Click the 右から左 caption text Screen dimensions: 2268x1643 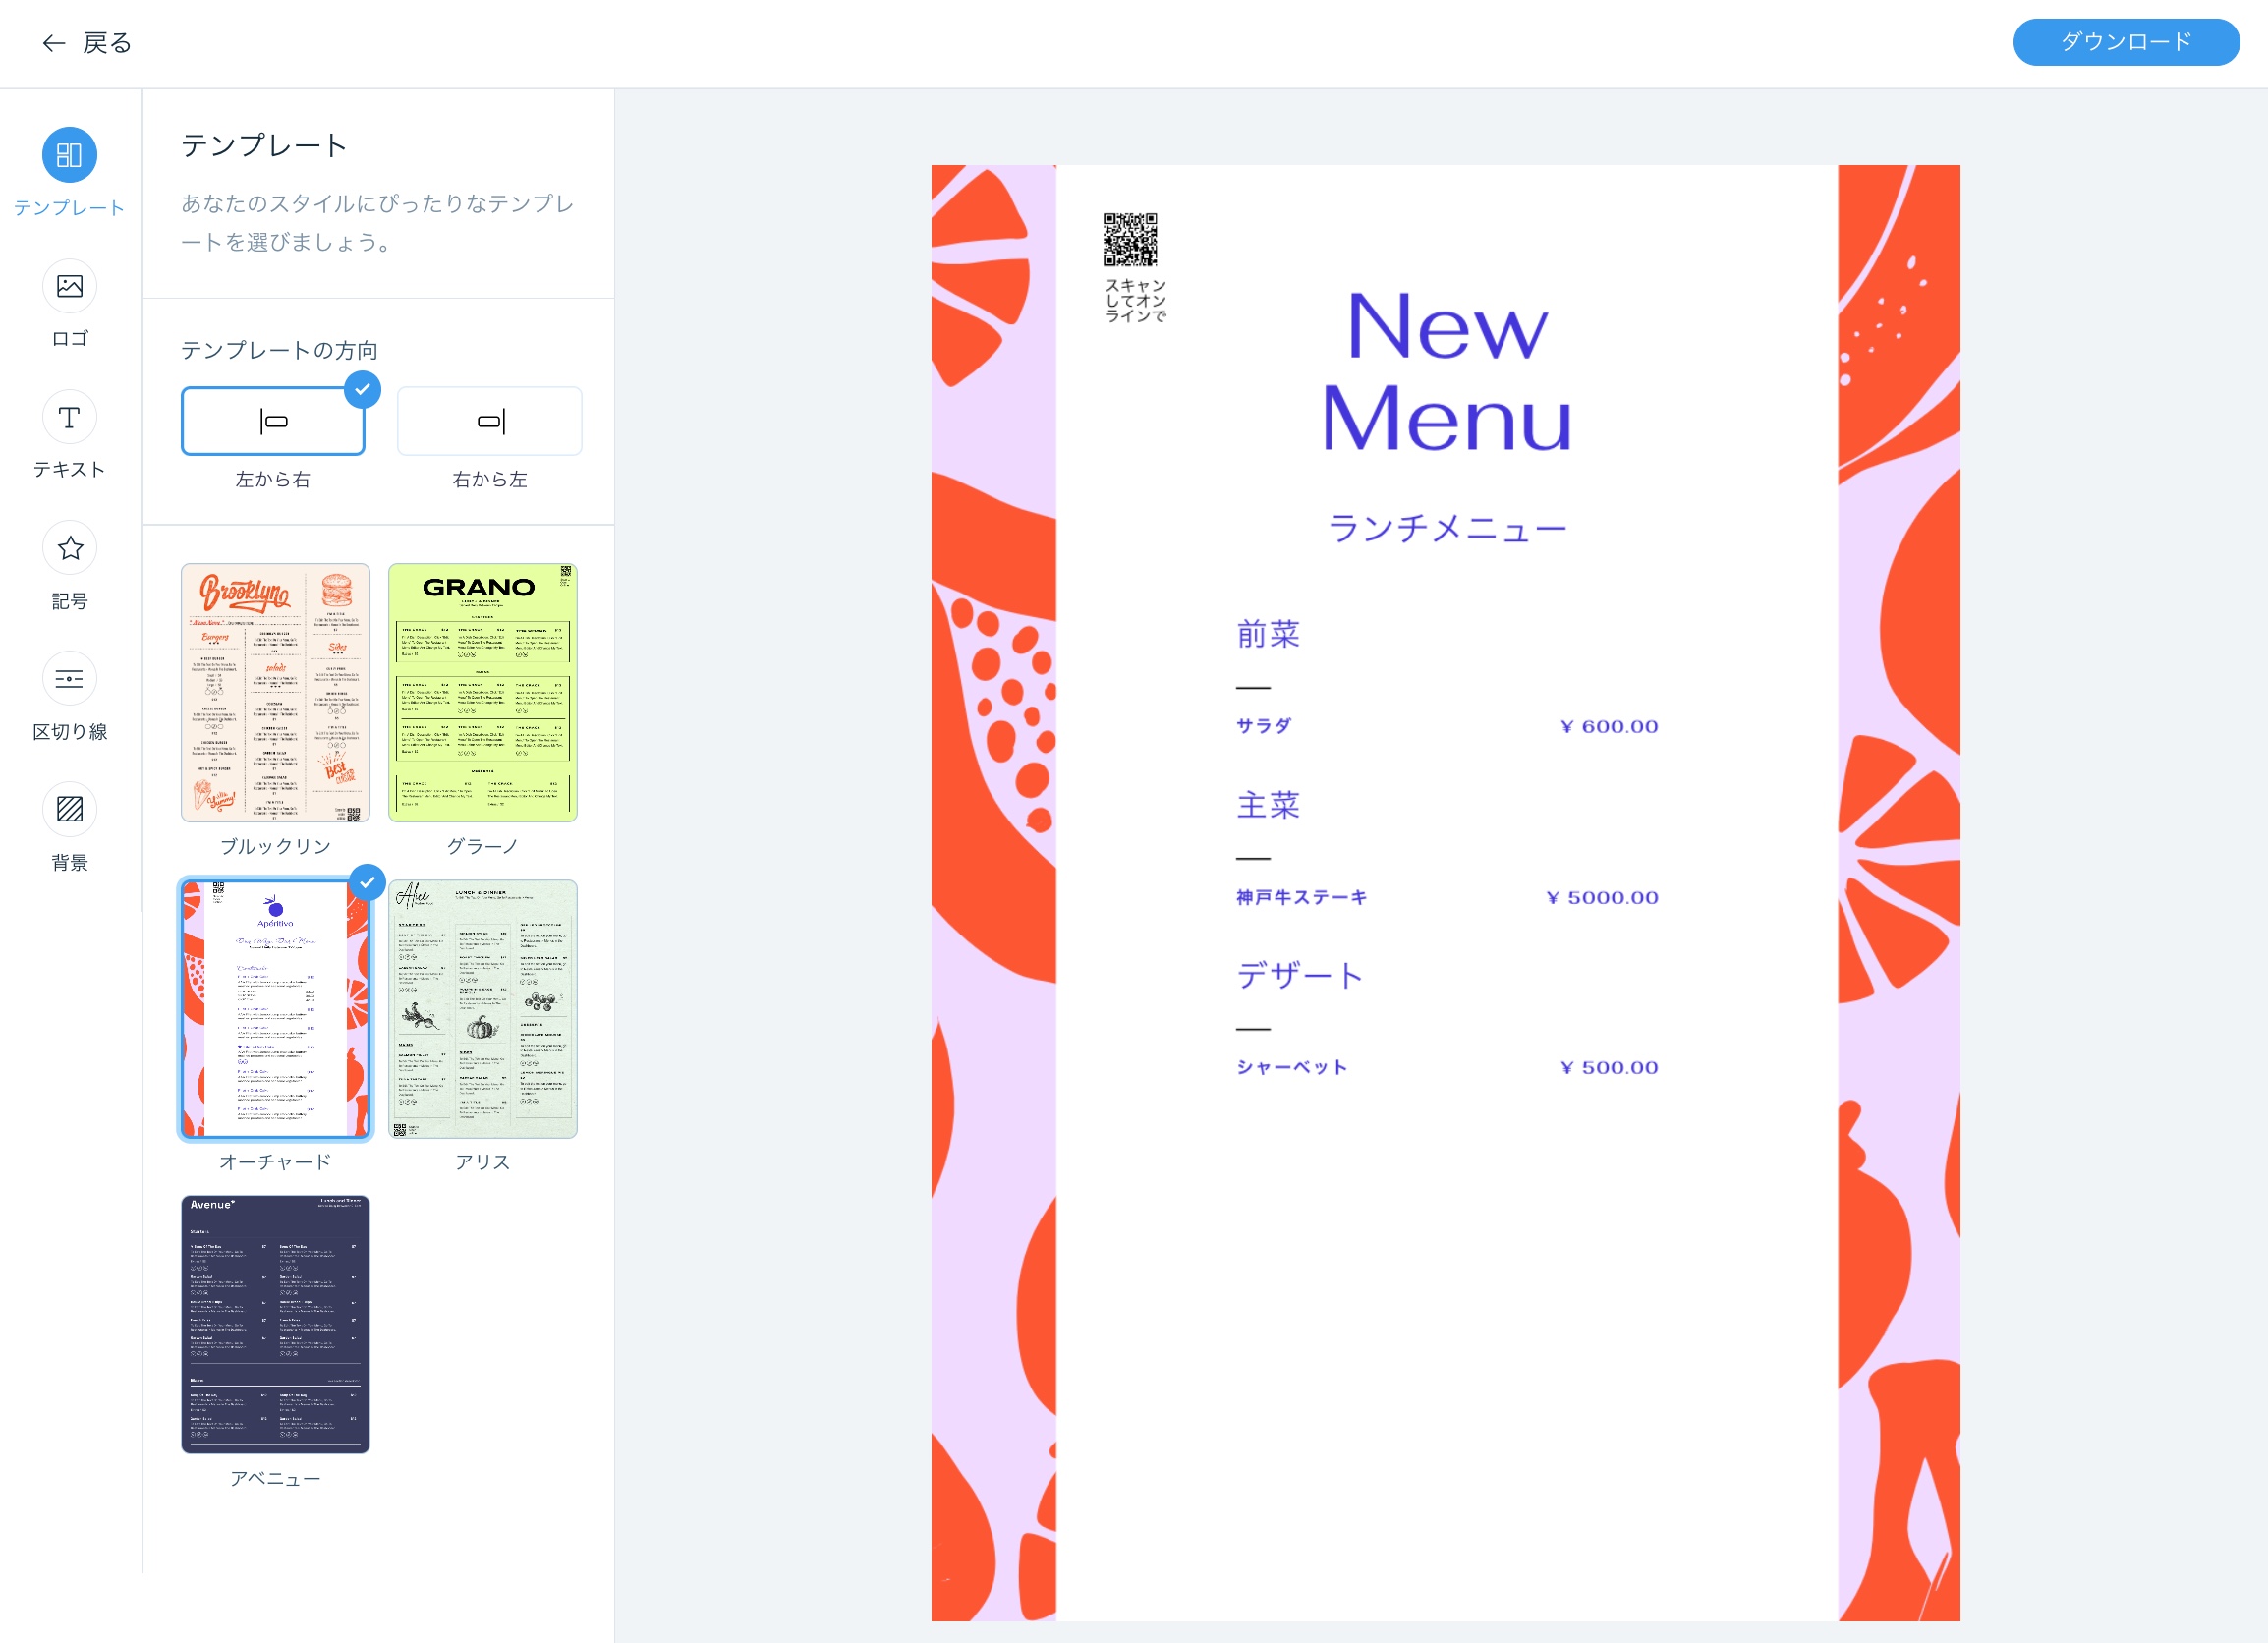tap(489, 479)
